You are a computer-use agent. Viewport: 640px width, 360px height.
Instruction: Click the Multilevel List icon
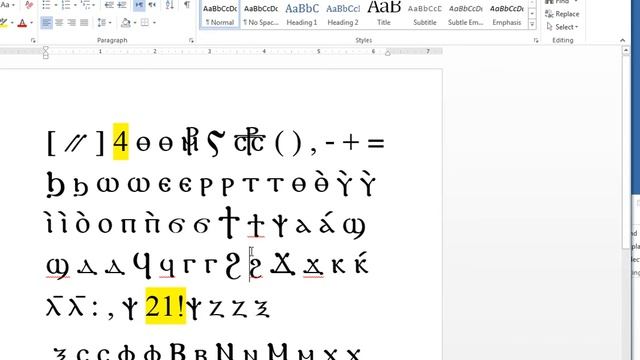85,5
